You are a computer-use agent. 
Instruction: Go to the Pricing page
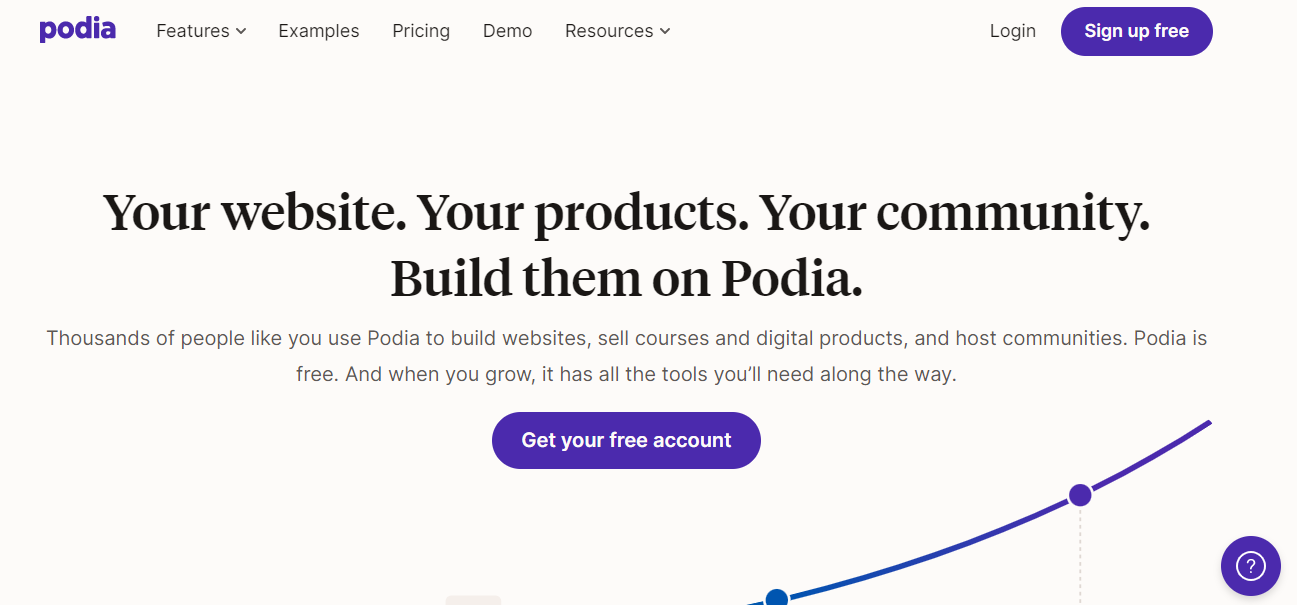(x=421, y=31)
